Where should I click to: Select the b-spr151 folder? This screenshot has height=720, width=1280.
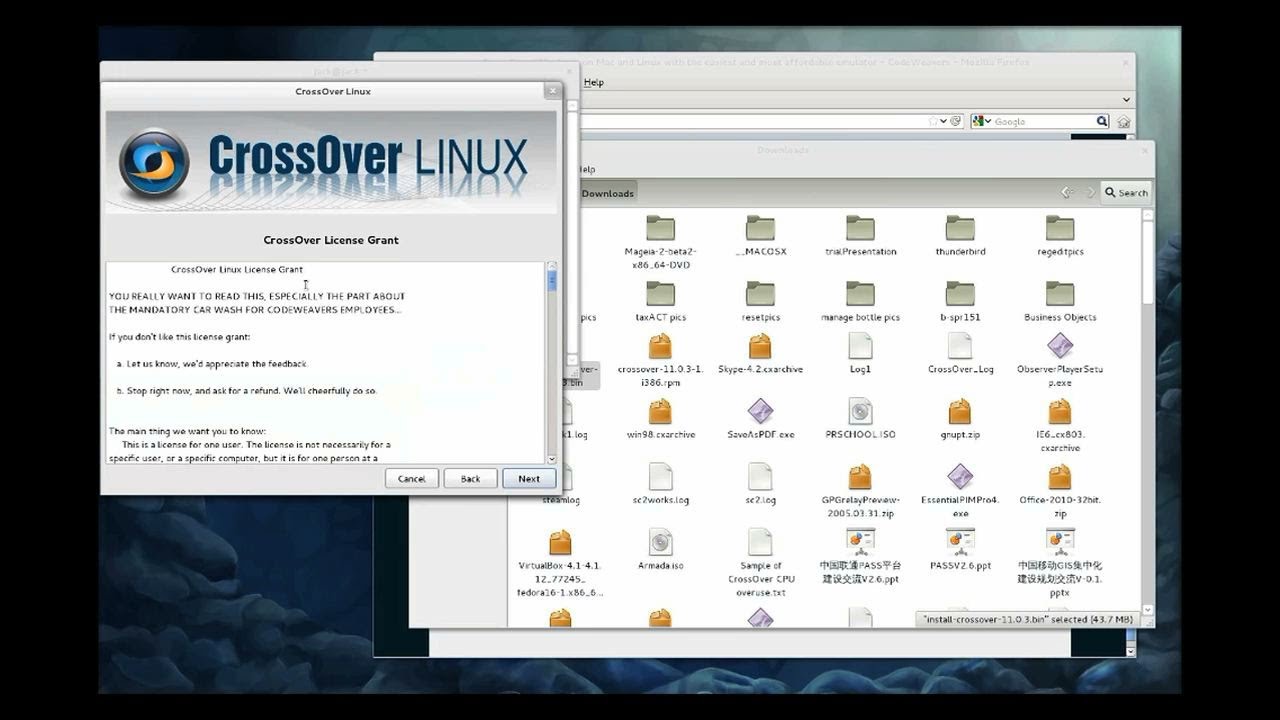click(x=960, y=293)
